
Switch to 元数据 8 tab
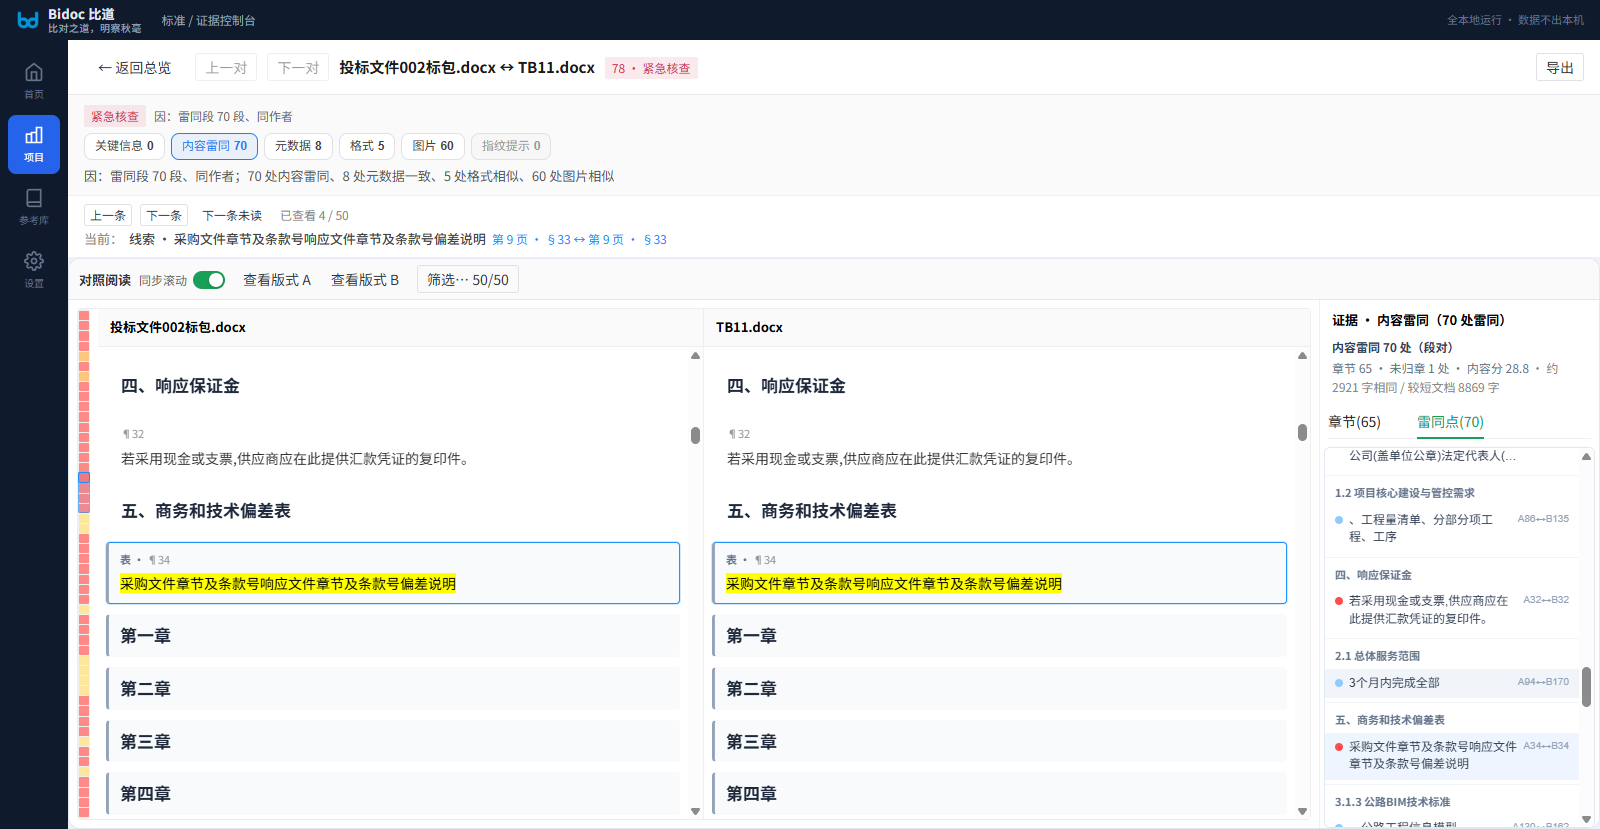[298, 146]
